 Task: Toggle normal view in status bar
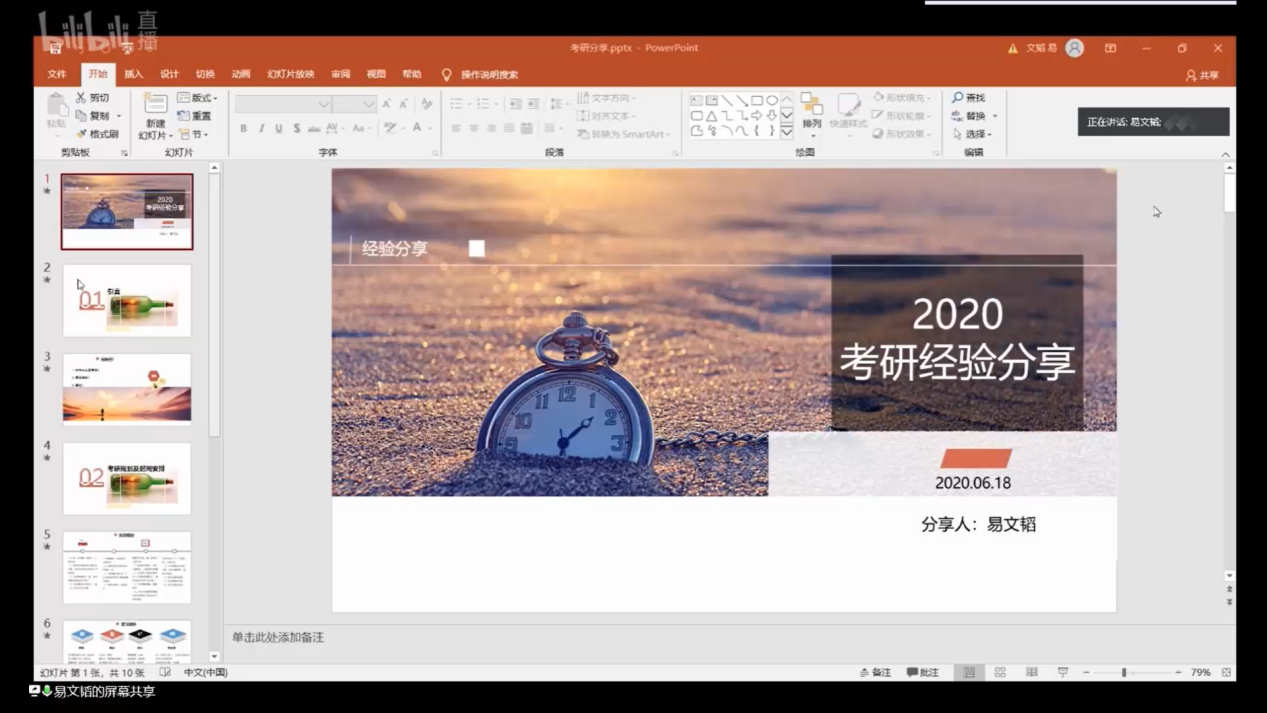point(969,673)
